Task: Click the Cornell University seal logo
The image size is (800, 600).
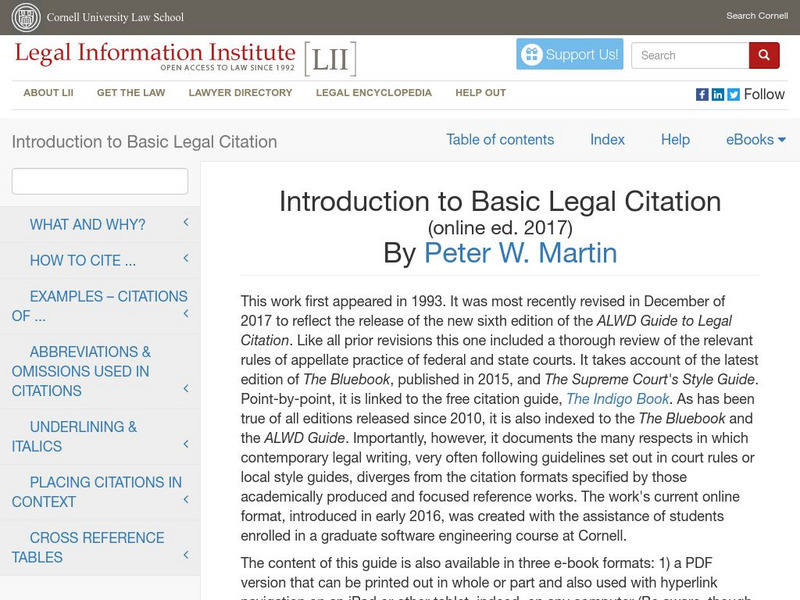Action: tap(26, 17)
